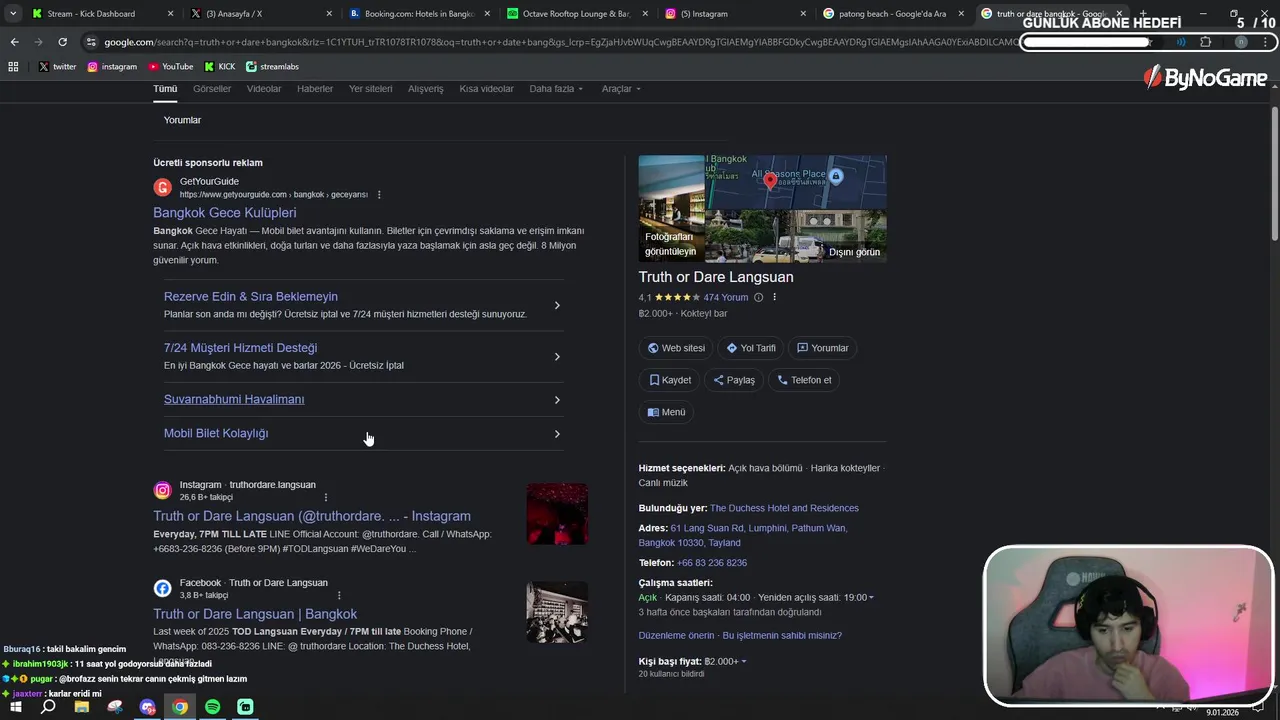The height and width of the screenshot is (720, 1280).
Task: Open the twitter bookmark
Action: (x=57, y=66)
